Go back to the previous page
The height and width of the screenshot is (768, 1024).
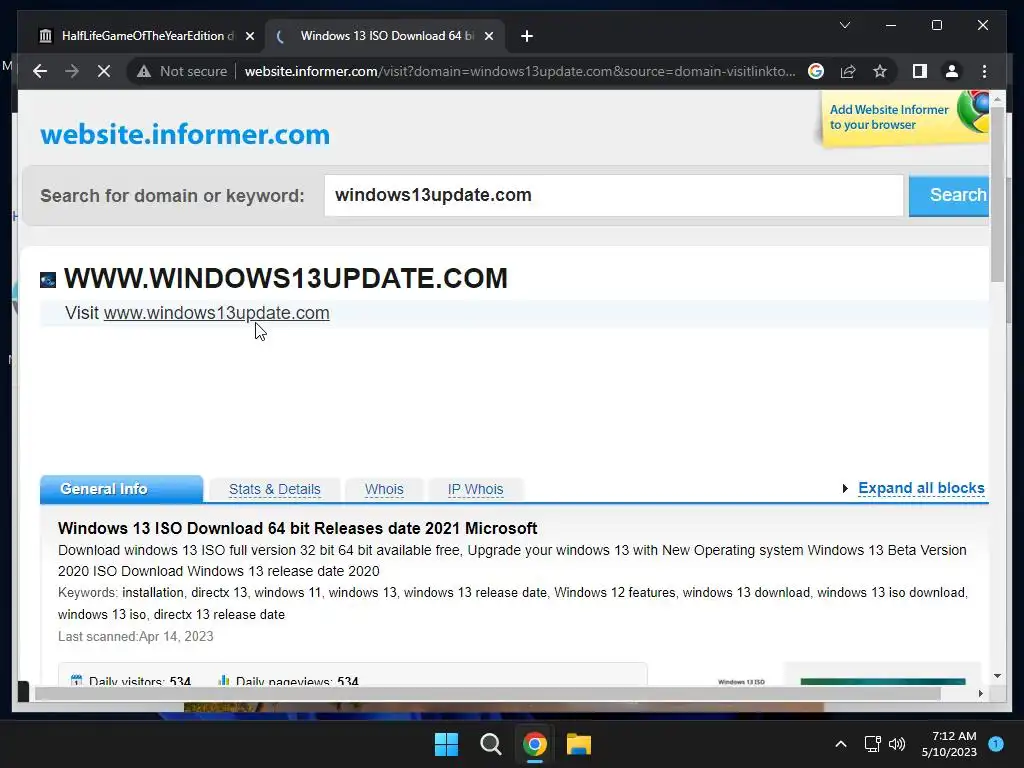(40, 71)
